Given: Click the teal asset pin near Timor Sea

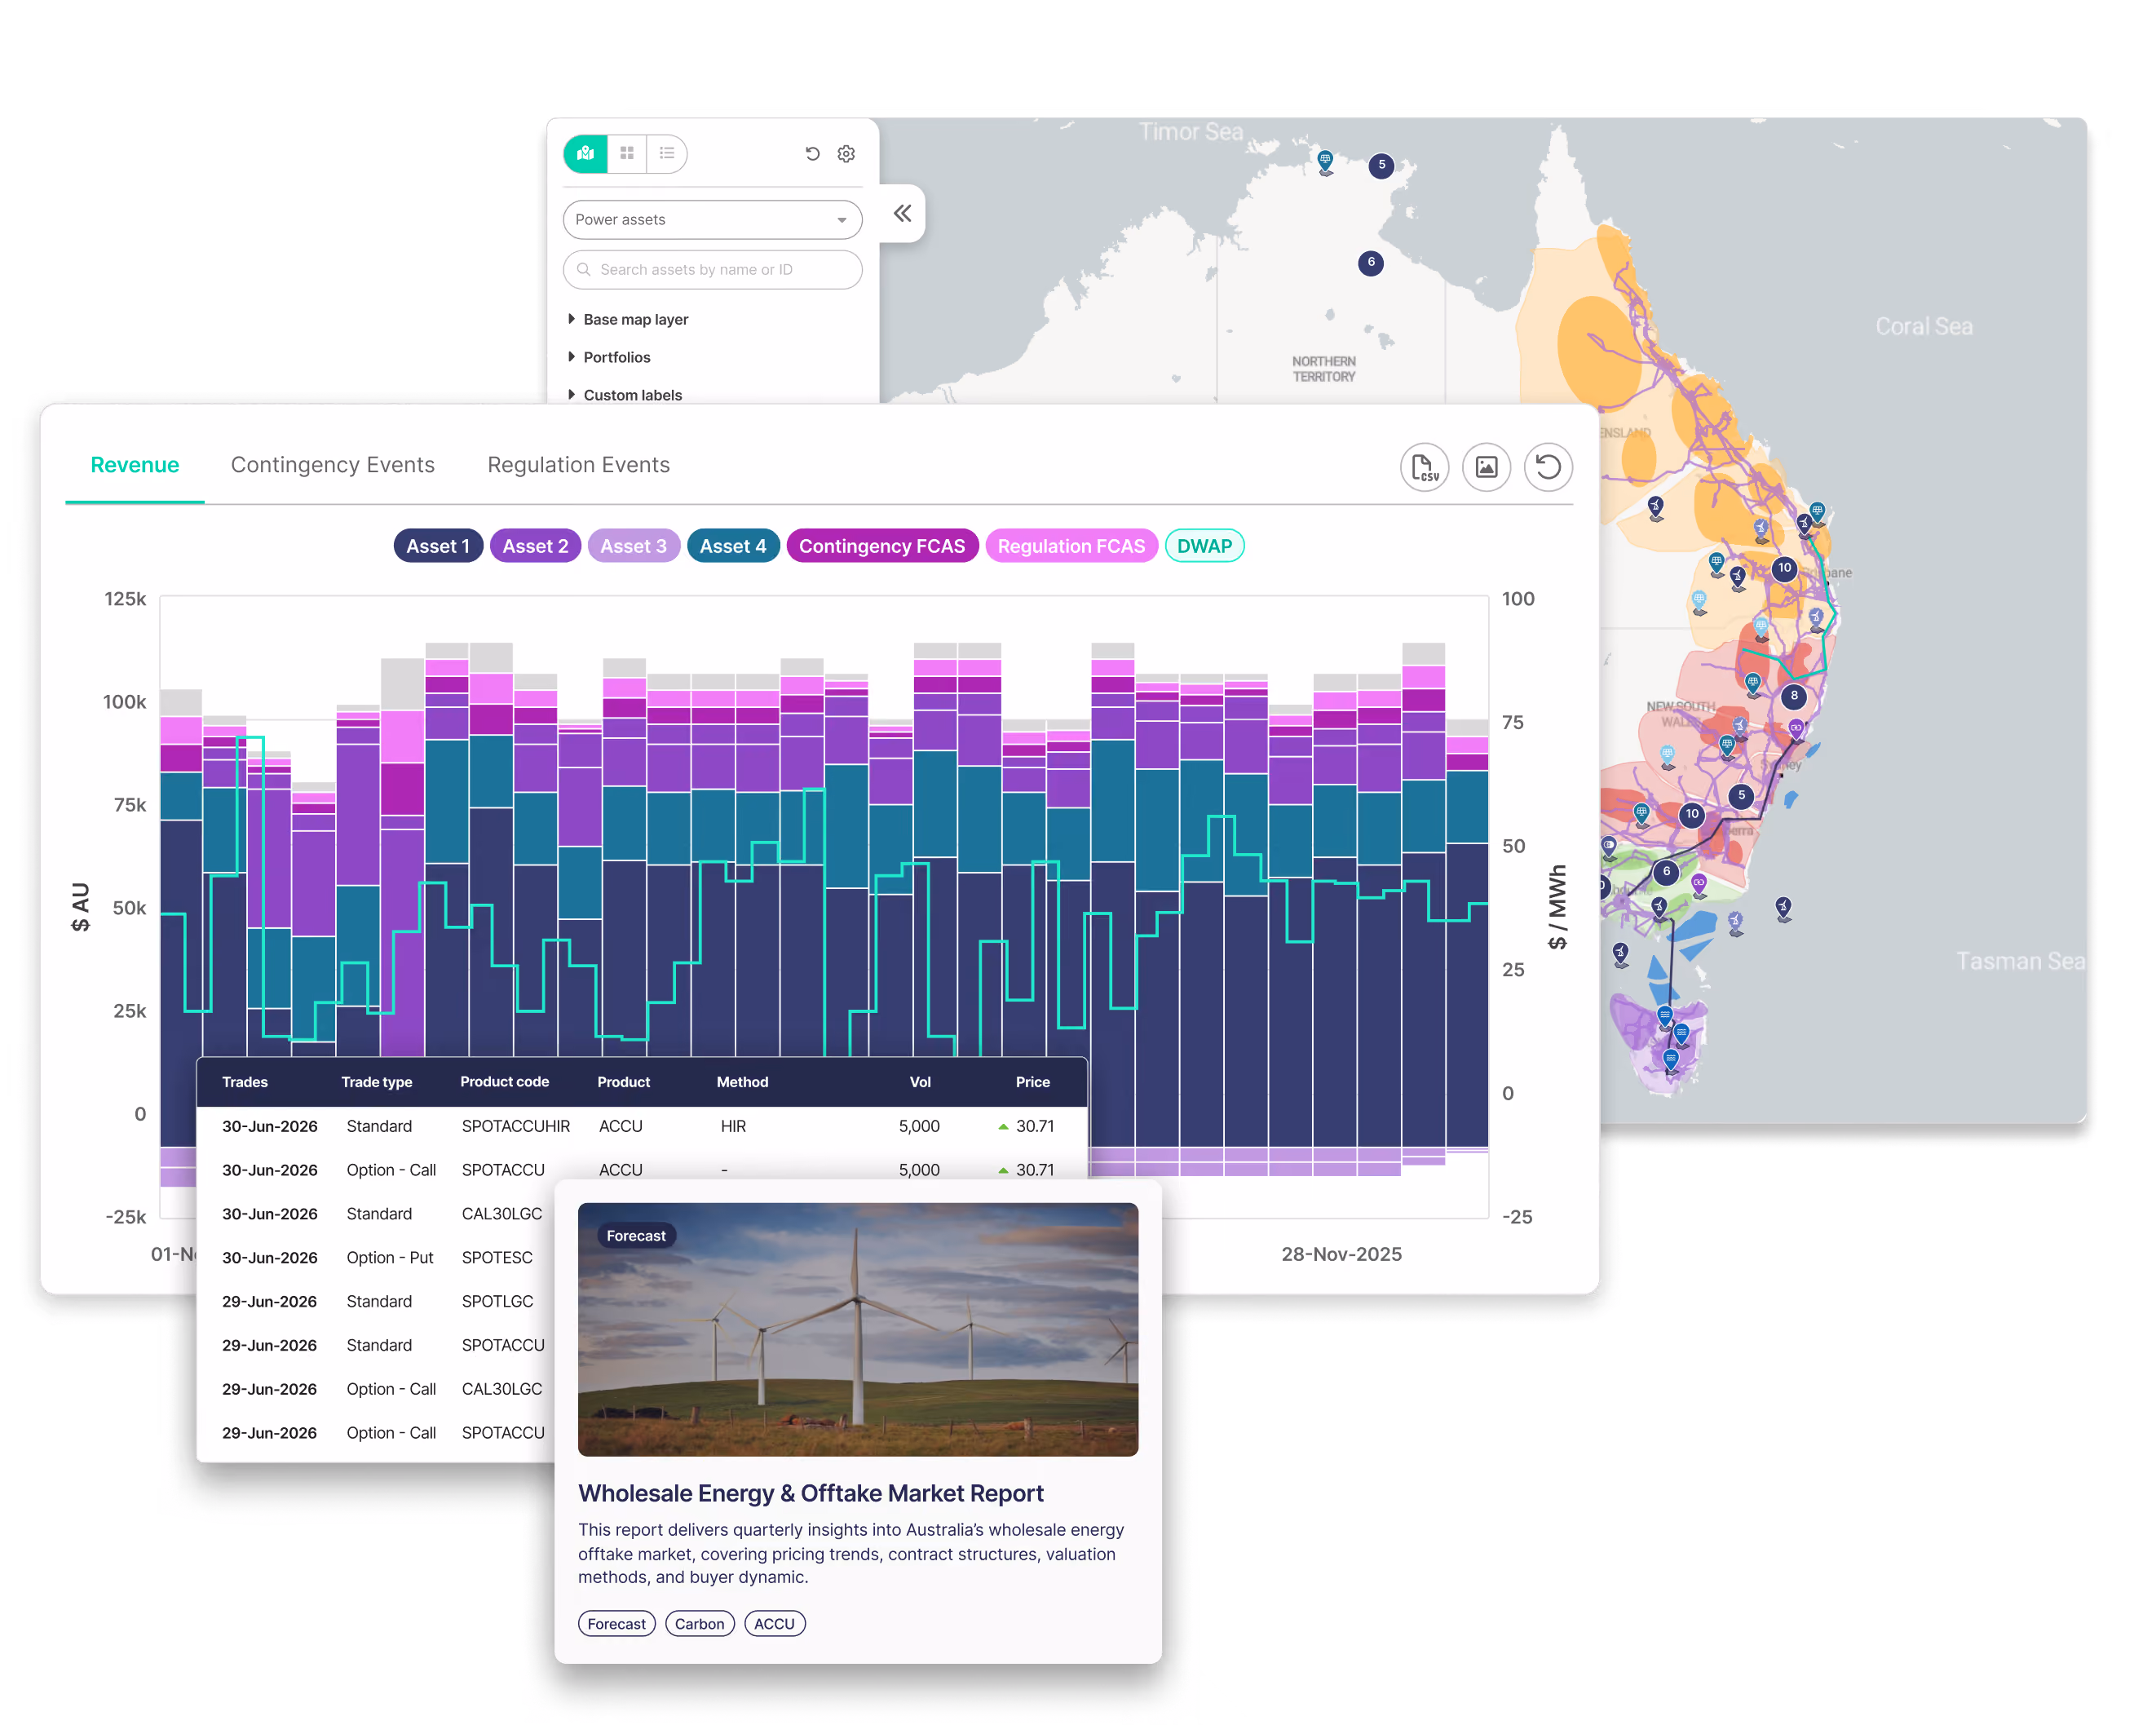Looking at the screenshot, I should [1325, 161].
